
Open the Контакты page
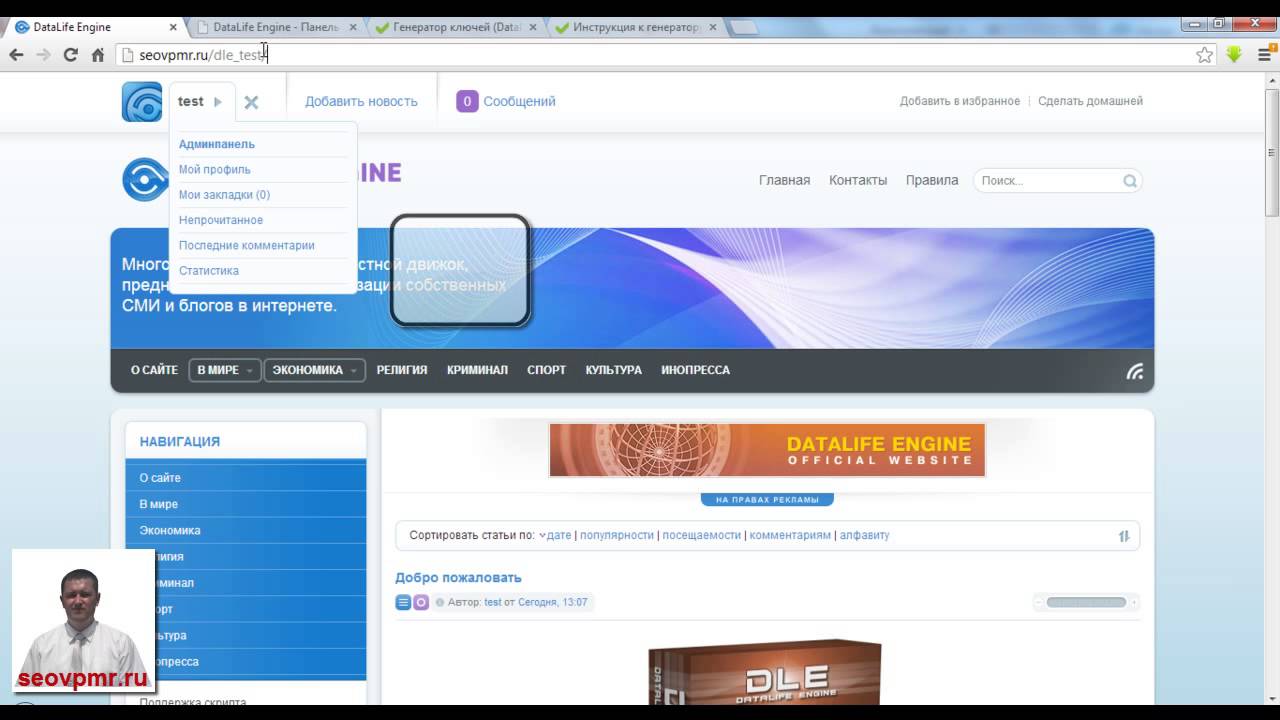coord(858,180)
